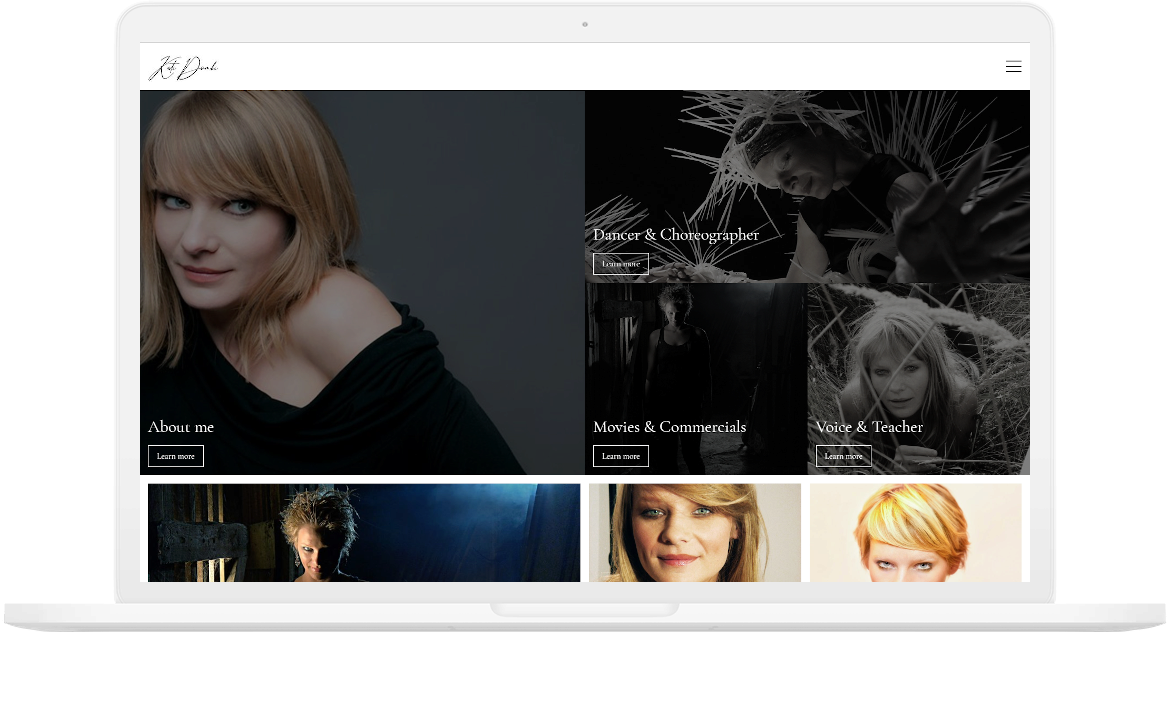Click Learn more under Movies & Commercials
This screenshot has height=726, width=1170.
[x=620, y=455]
